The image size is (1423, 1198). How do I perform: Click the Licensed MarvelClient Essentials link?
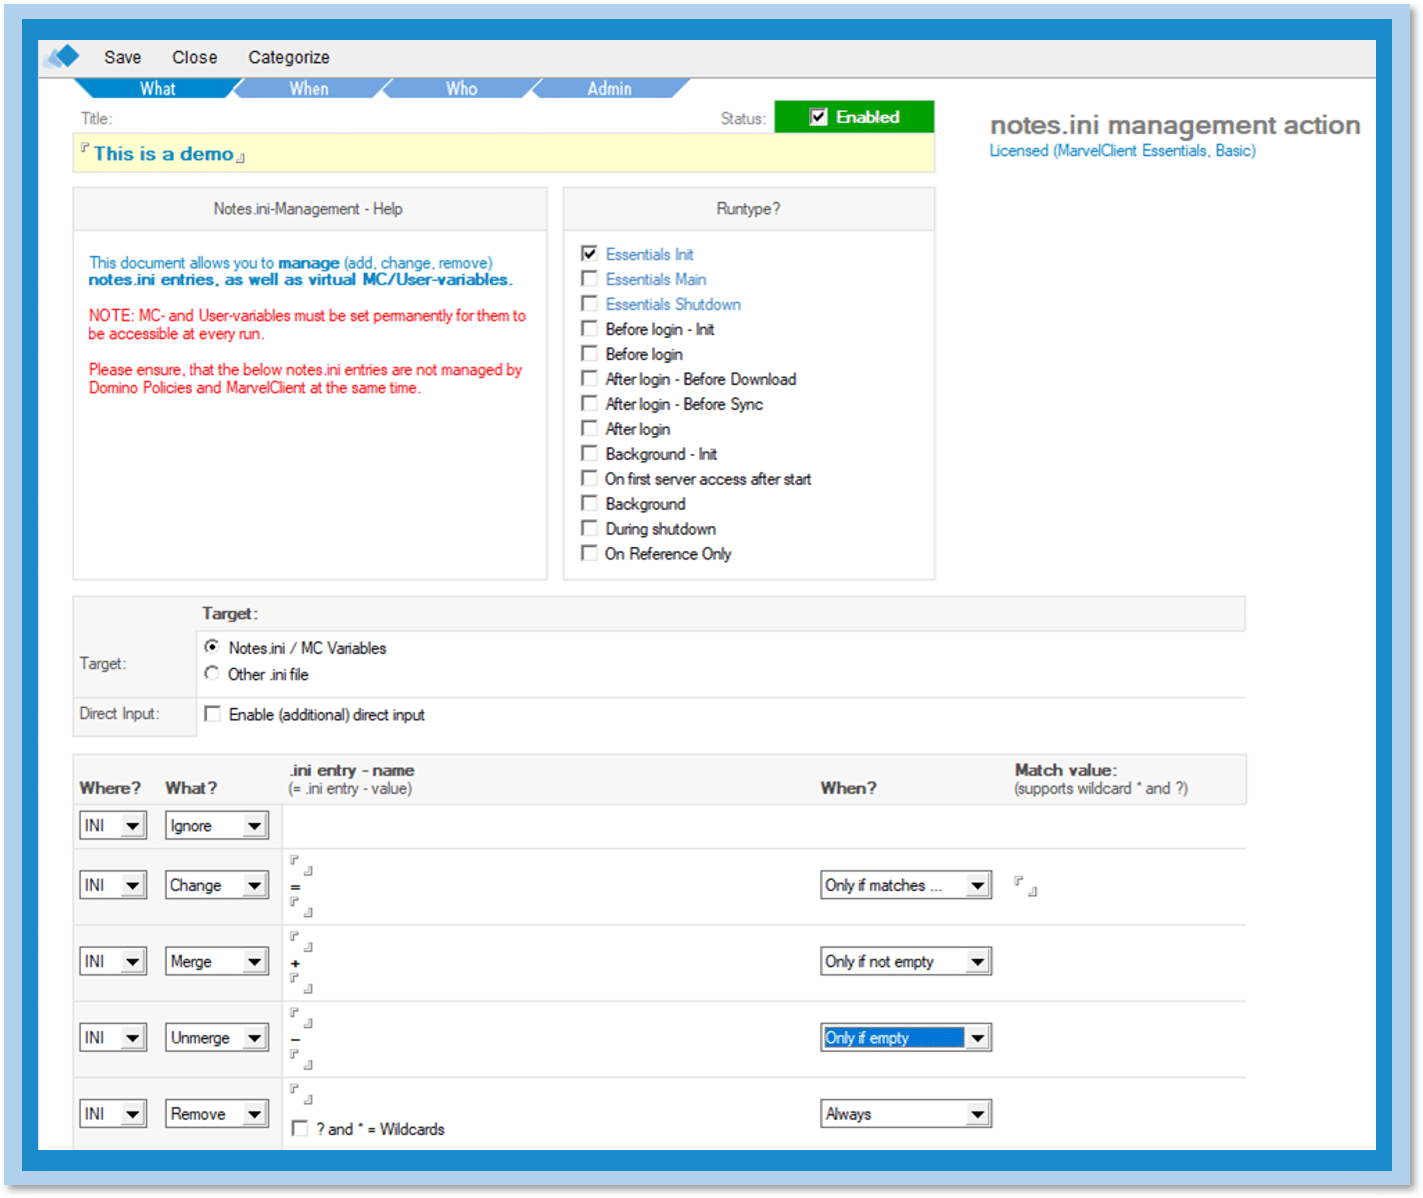(1122, 151)
